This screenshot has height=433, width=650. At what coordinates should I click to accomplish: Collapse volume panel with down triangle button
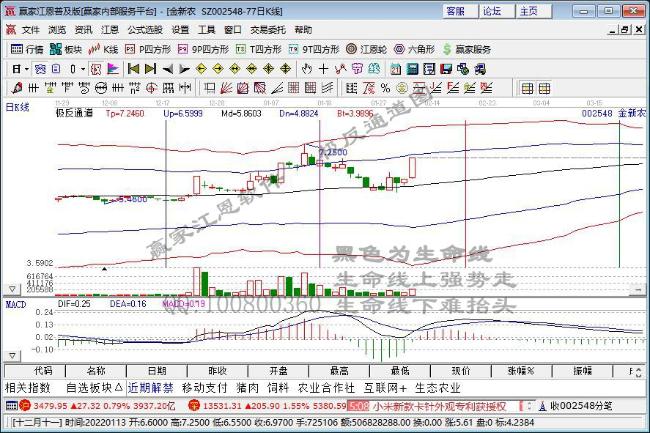(x=12, y=288)
